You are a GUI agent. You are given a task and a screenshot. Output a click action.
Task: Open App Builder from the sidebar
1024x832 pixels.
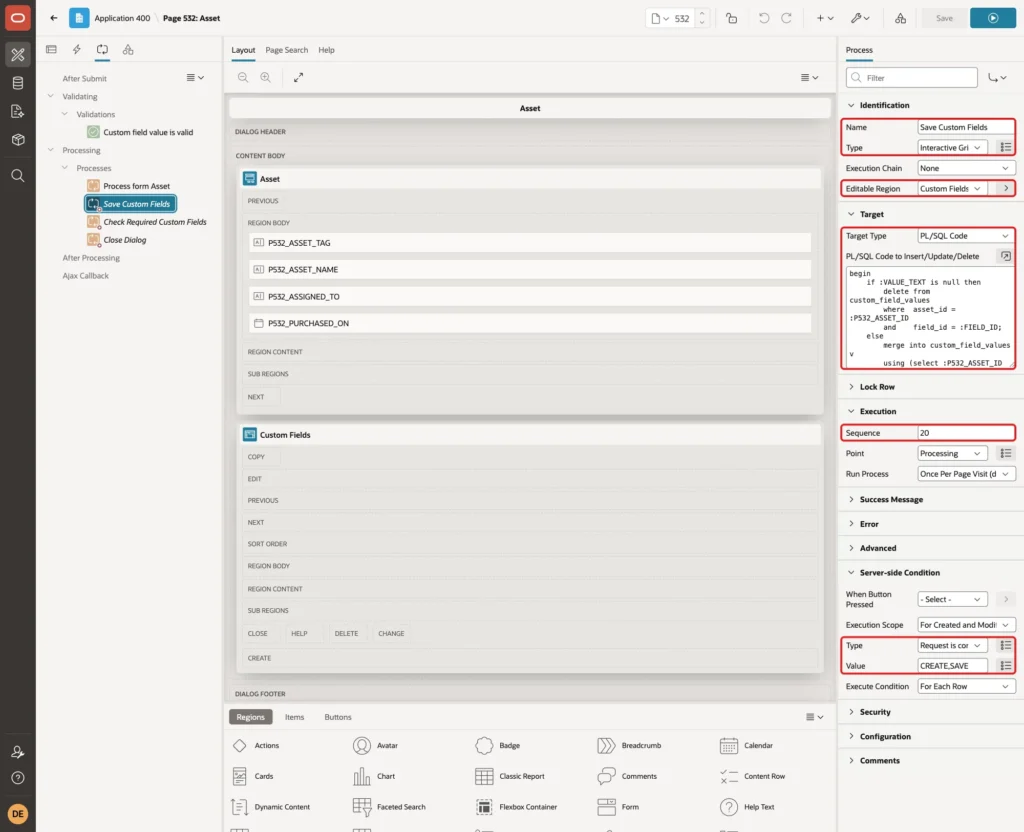click(18, 54)
